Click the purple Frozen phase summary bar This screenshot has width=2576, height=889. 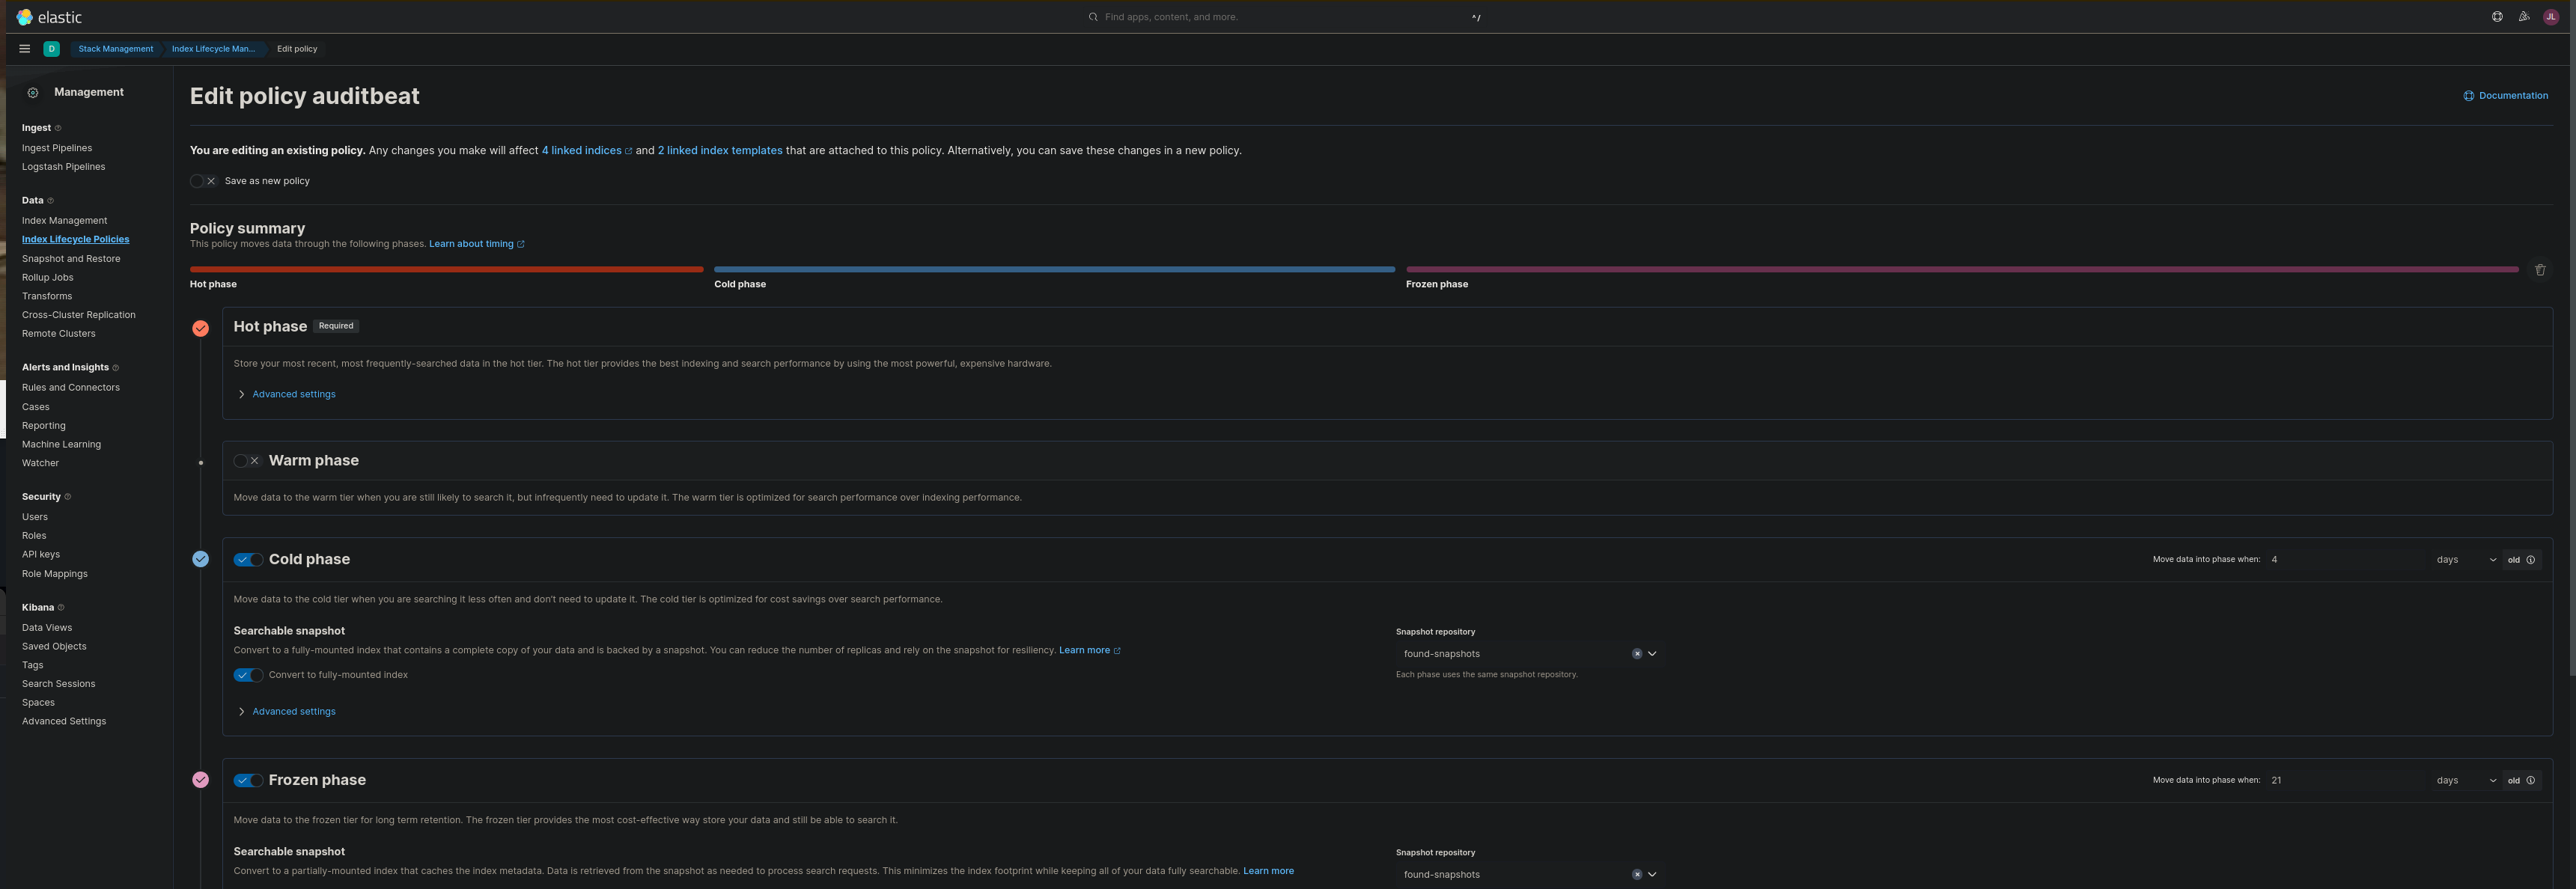(1962, 269)
